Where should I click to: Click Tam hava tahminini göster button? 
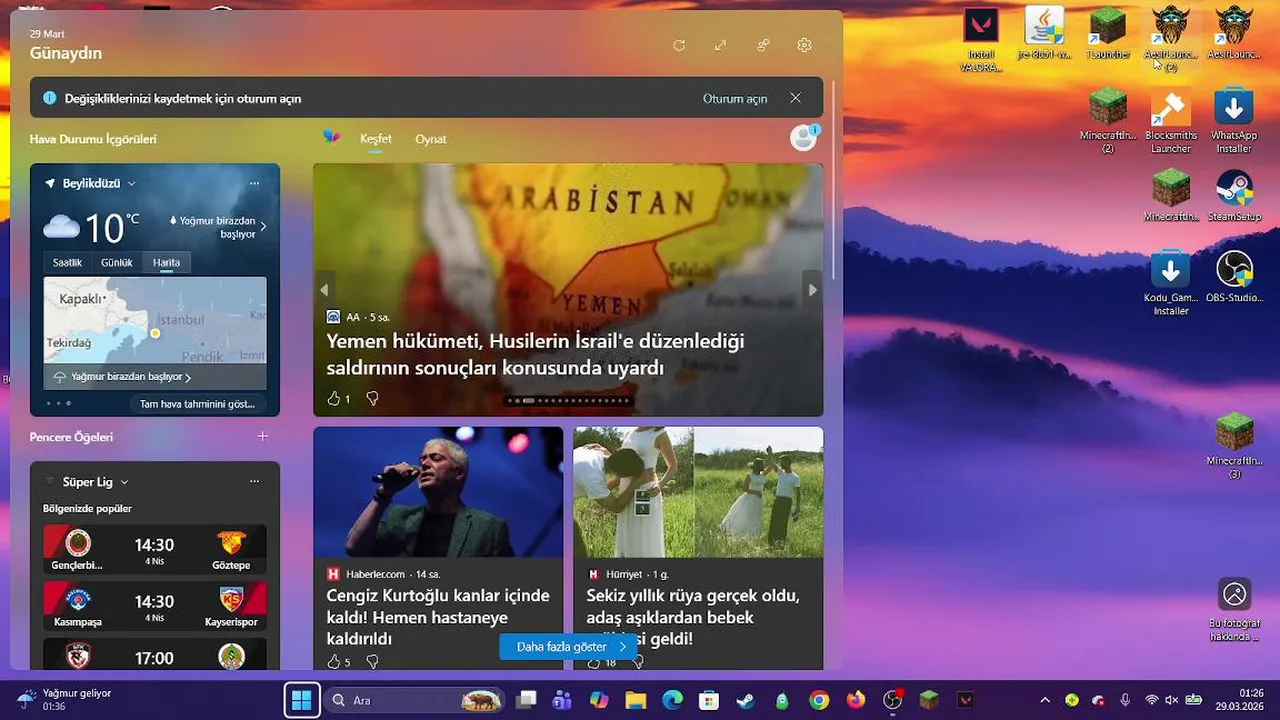pos(197,404)
